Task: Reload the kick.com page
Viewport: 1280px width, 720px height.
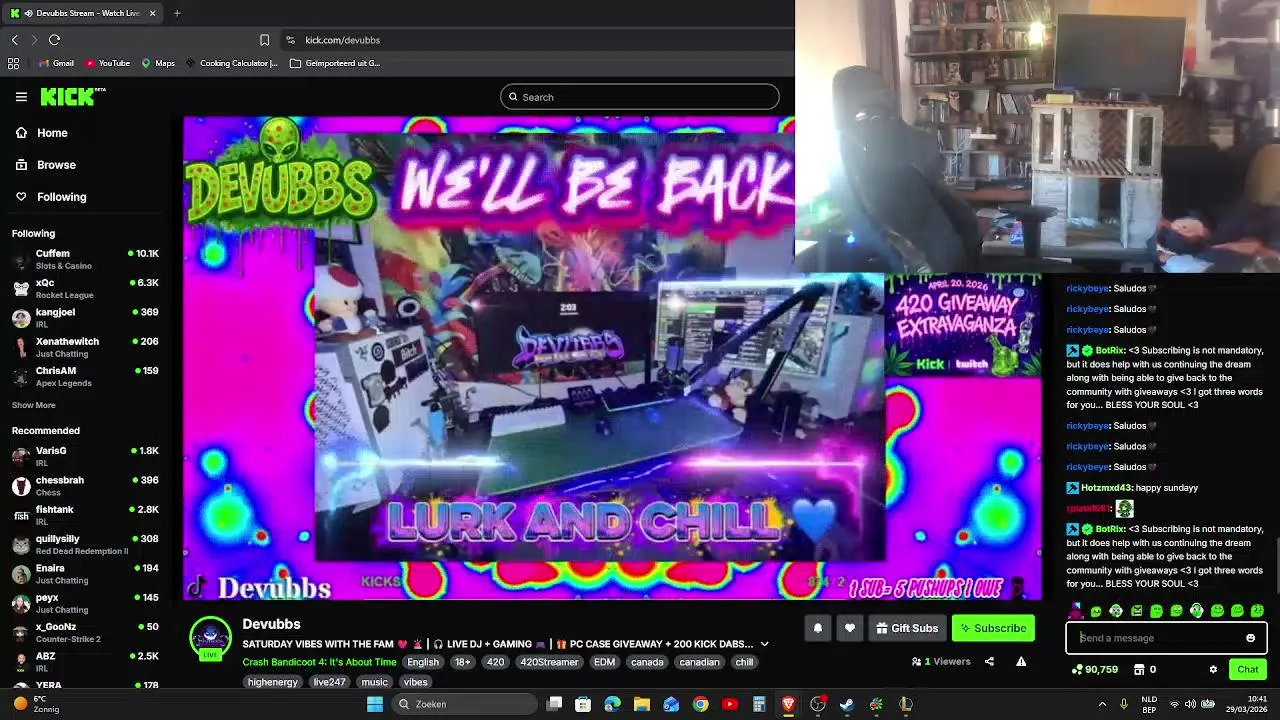Action: pos(54,40)
